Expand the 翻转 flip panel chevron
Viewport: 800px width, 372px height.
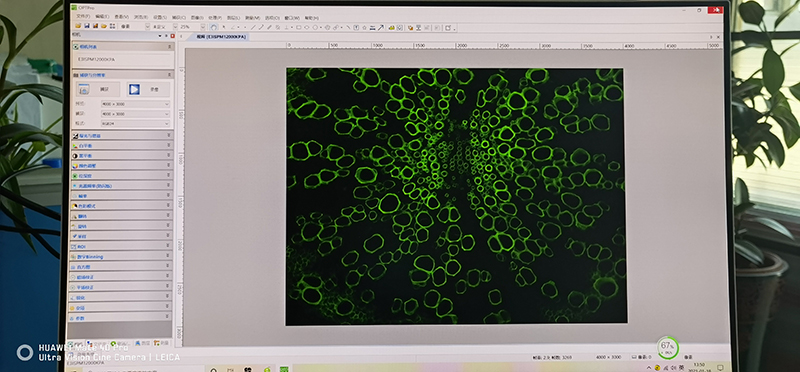169,216
